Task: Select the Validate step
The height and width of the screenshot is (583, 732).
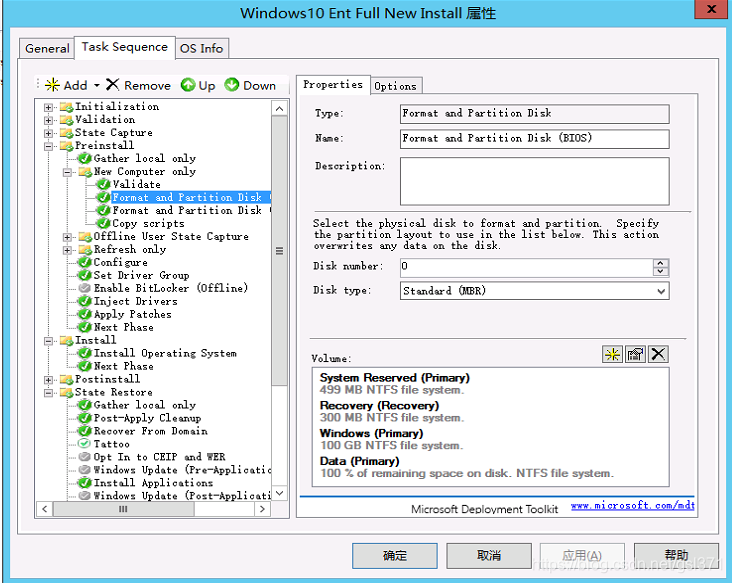Action: click(x=136, y=184)
